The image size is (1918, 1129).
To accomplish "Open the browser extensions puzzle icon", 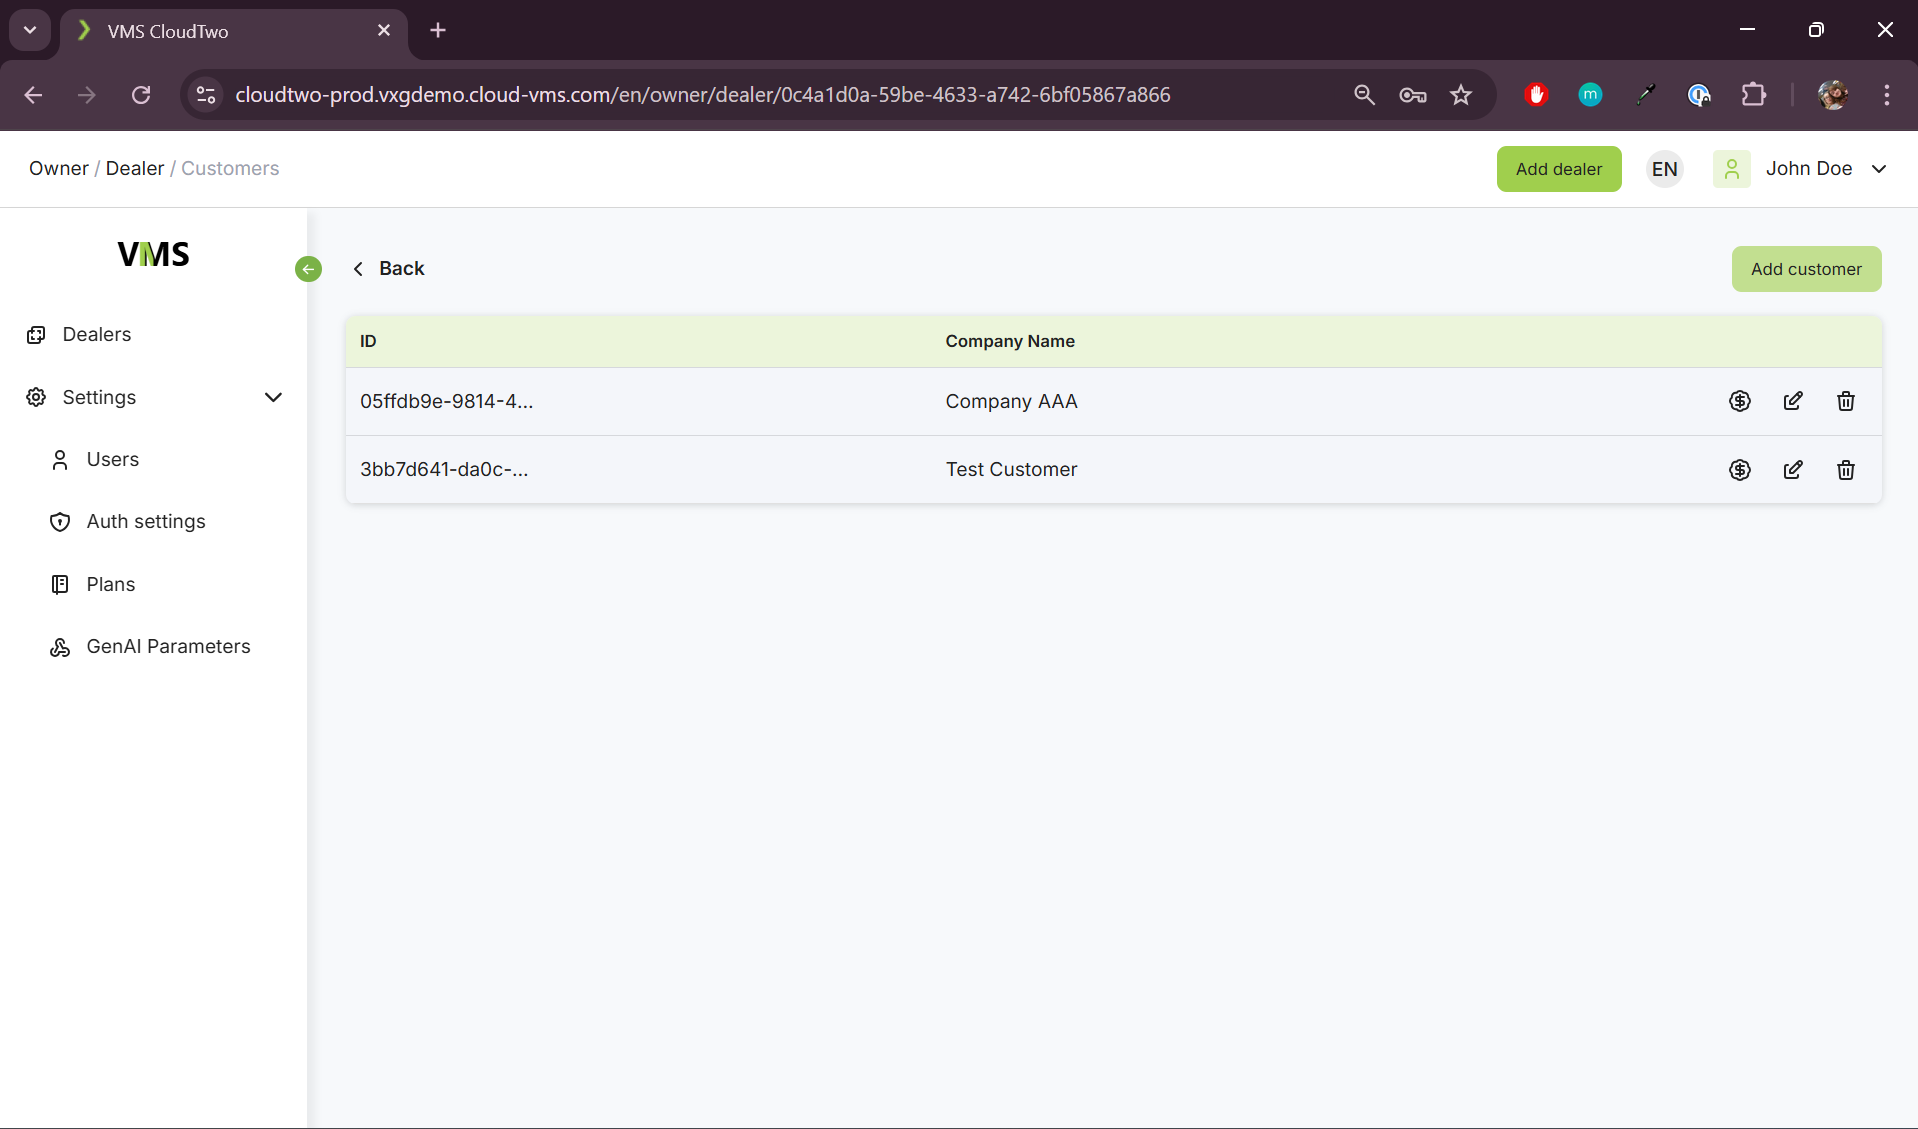I will pos(1753,95).
